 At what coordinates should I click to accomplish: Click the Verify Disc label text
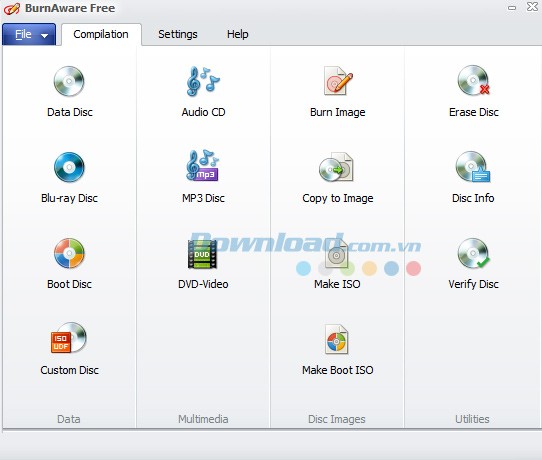[473, 284]
